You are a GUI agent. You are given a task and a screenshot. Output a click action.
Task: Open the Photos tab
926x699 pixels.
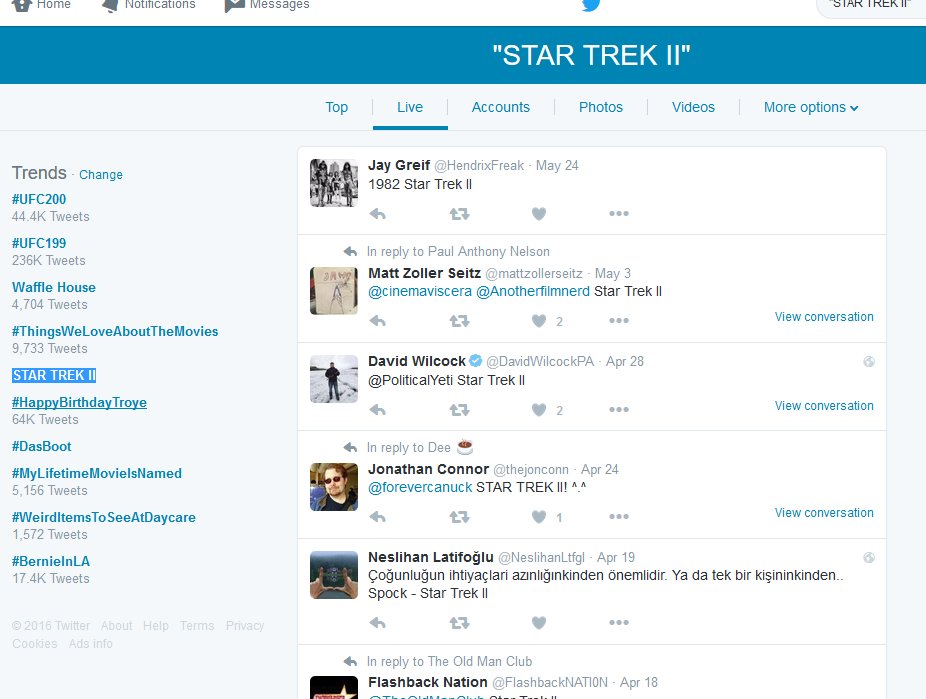click(x=601, y=107)
